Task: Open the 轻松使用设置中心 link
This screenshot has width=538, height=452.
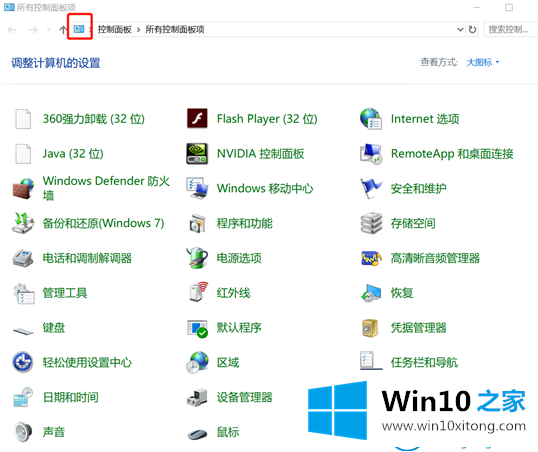Action: 87,362
